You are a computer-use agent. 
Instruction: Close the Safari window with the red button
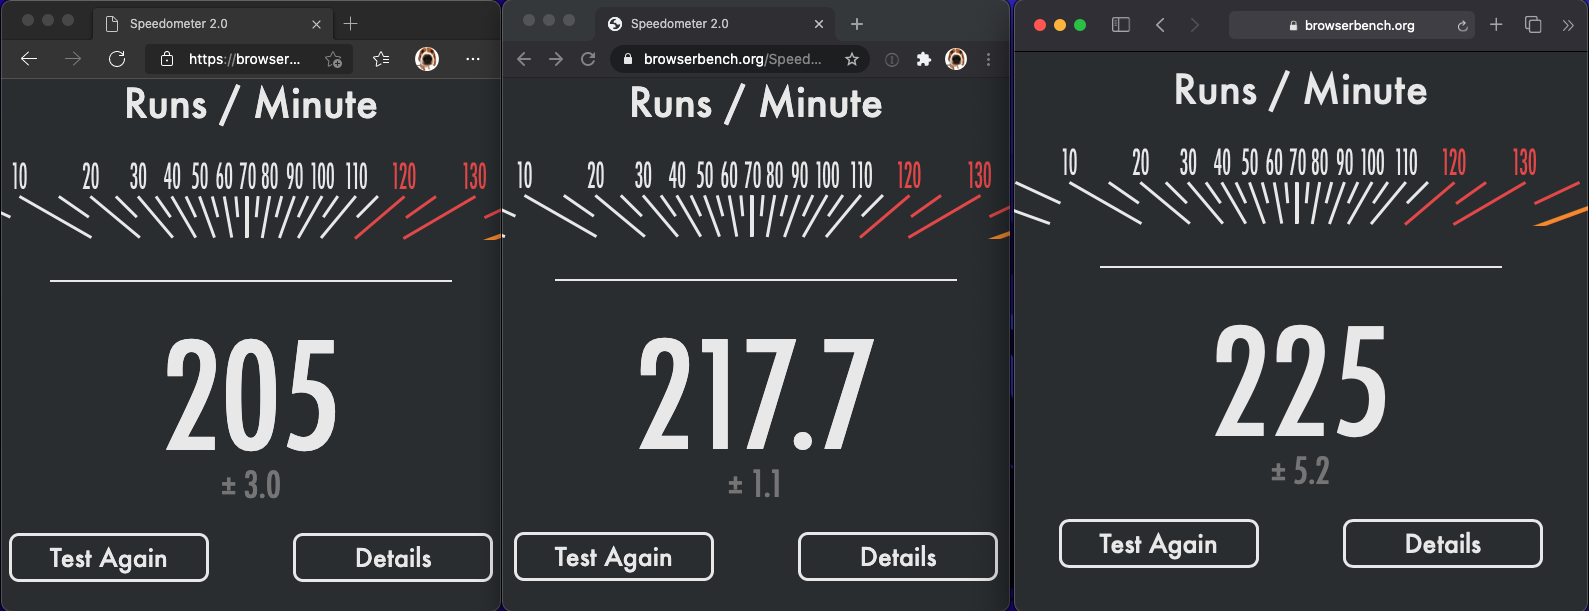[1040, 25]
